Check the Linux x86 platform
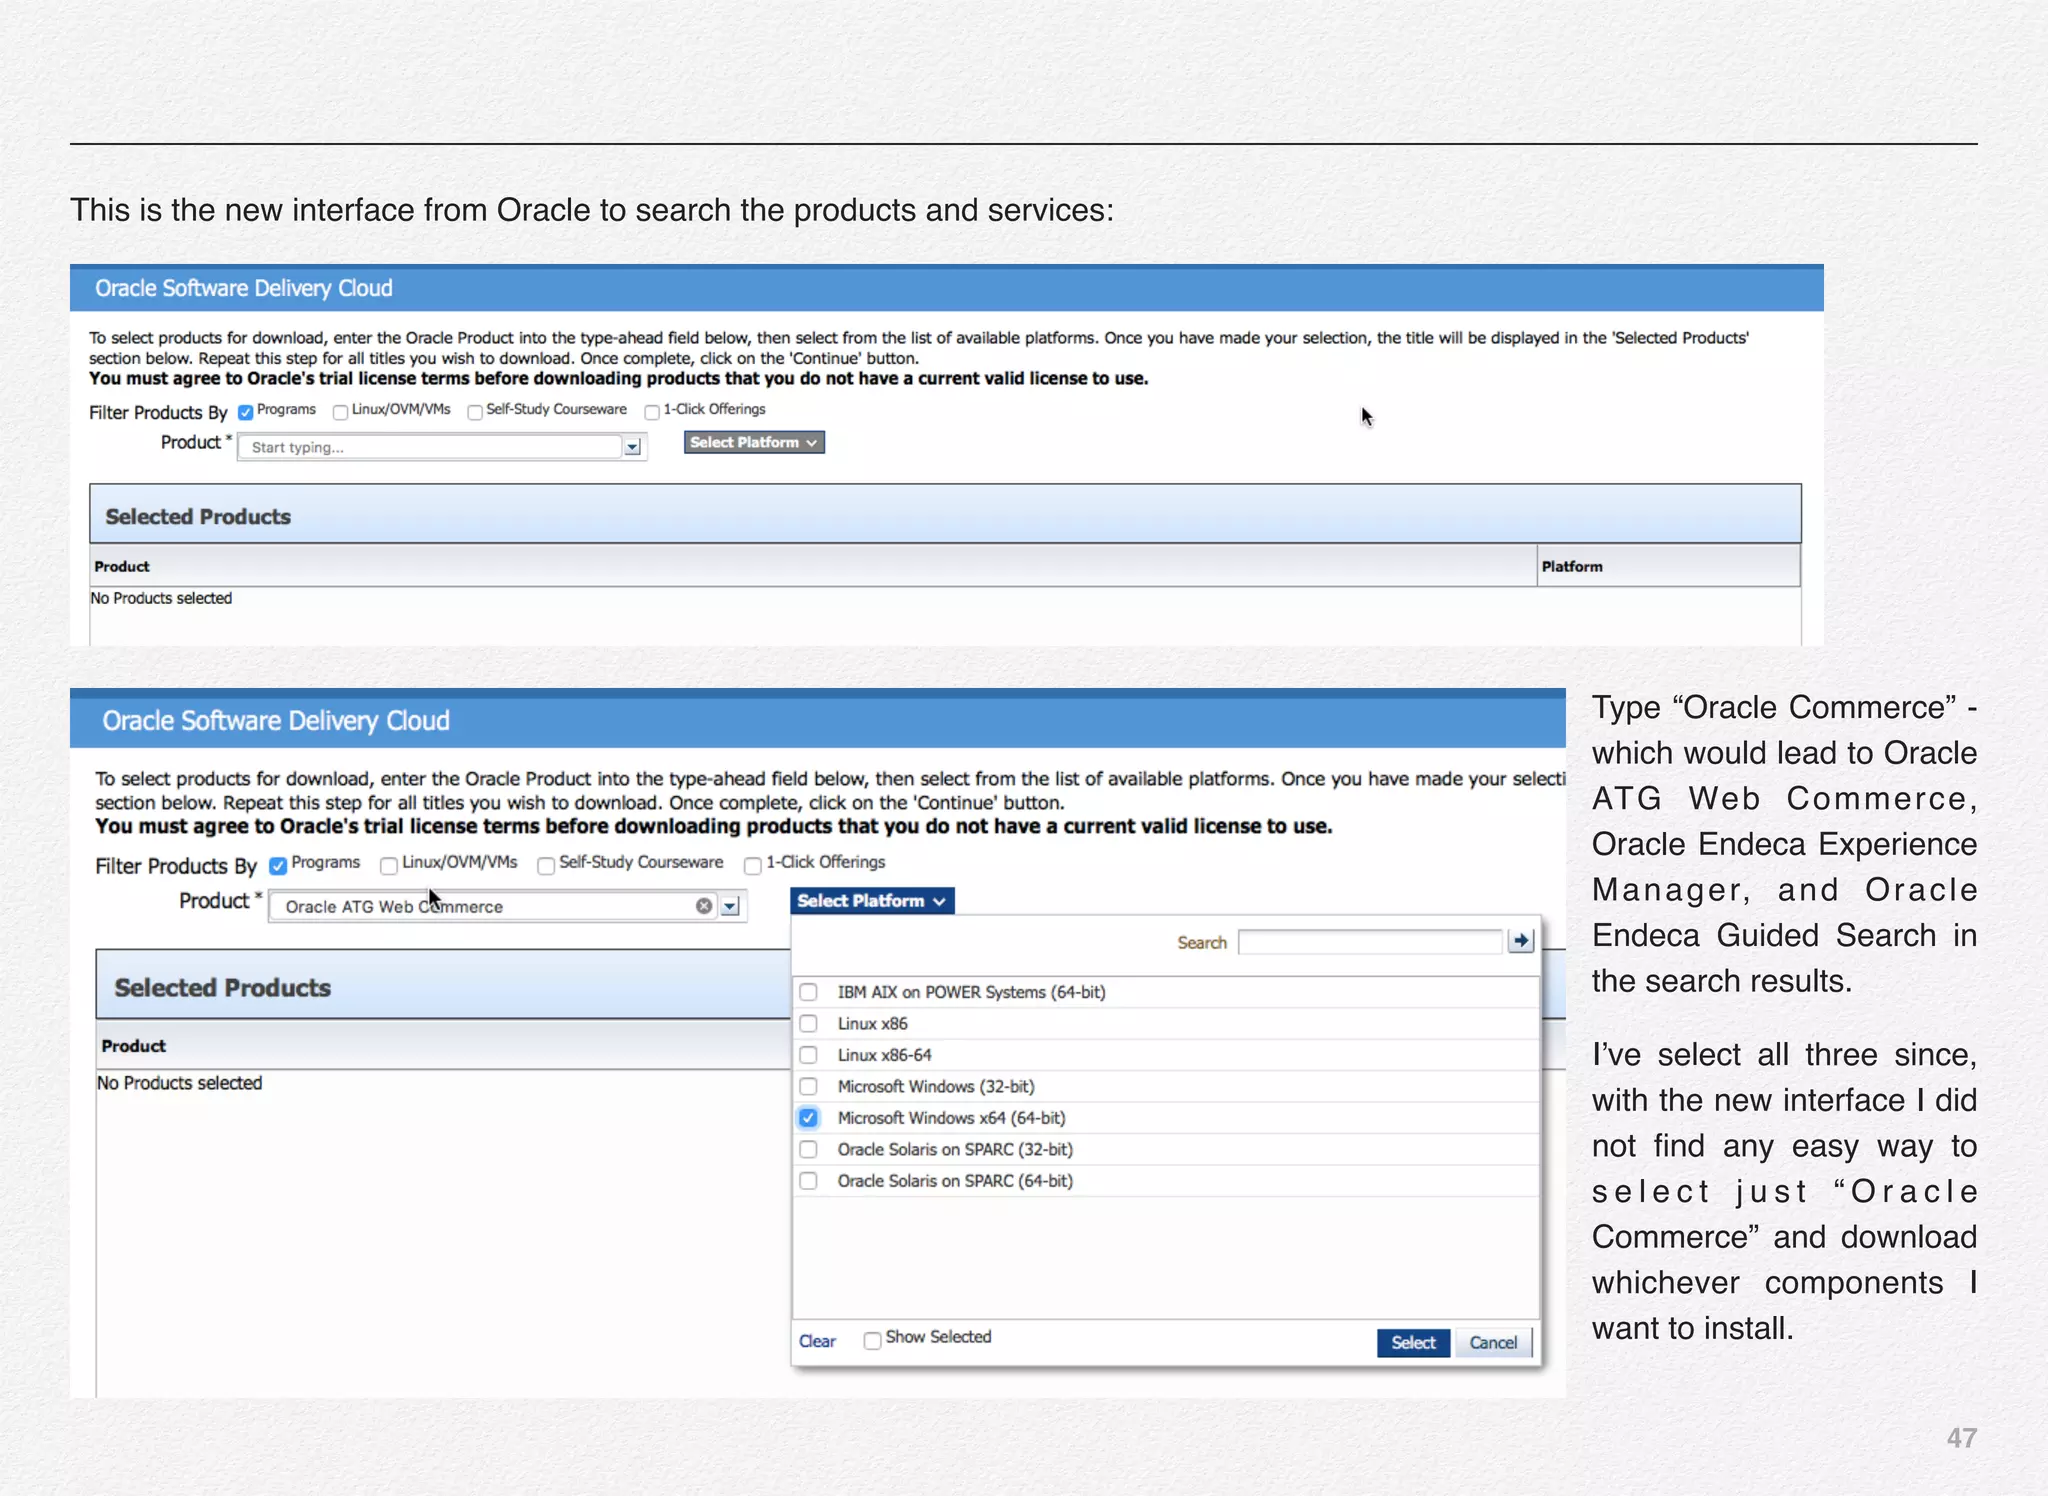The image size is (2048, 1496). tap(808, 1023)
